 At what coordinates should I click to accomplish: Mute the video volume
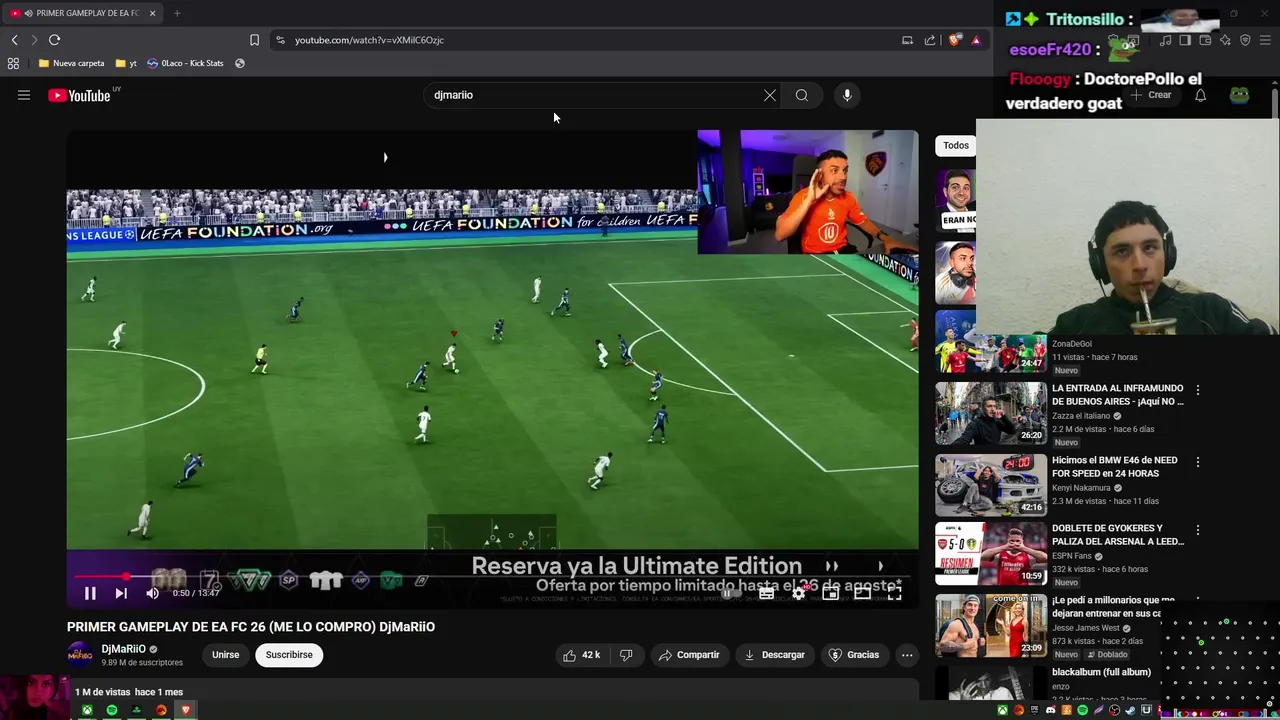click(152, 593)
